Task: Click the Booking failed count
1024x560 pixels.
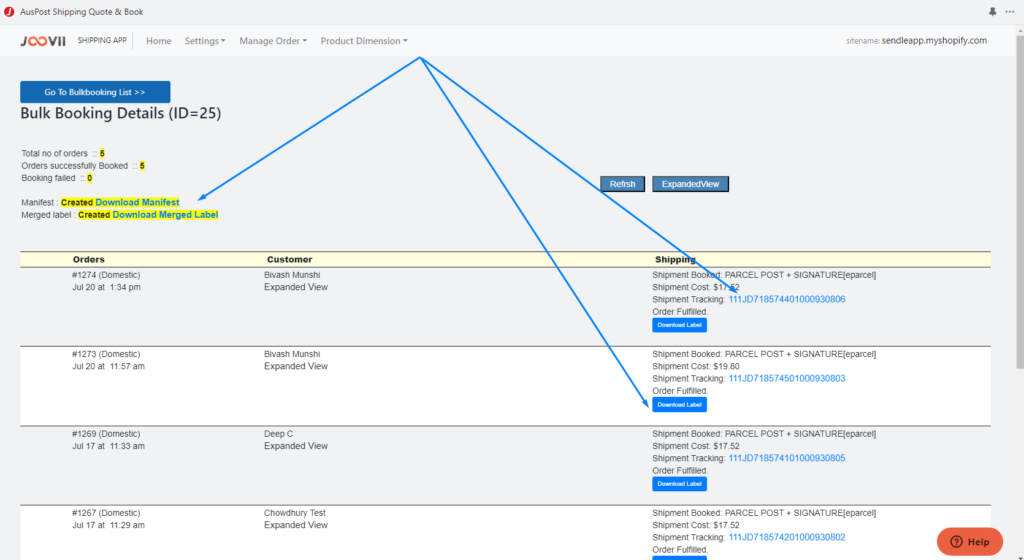Action: coord(89,178)
